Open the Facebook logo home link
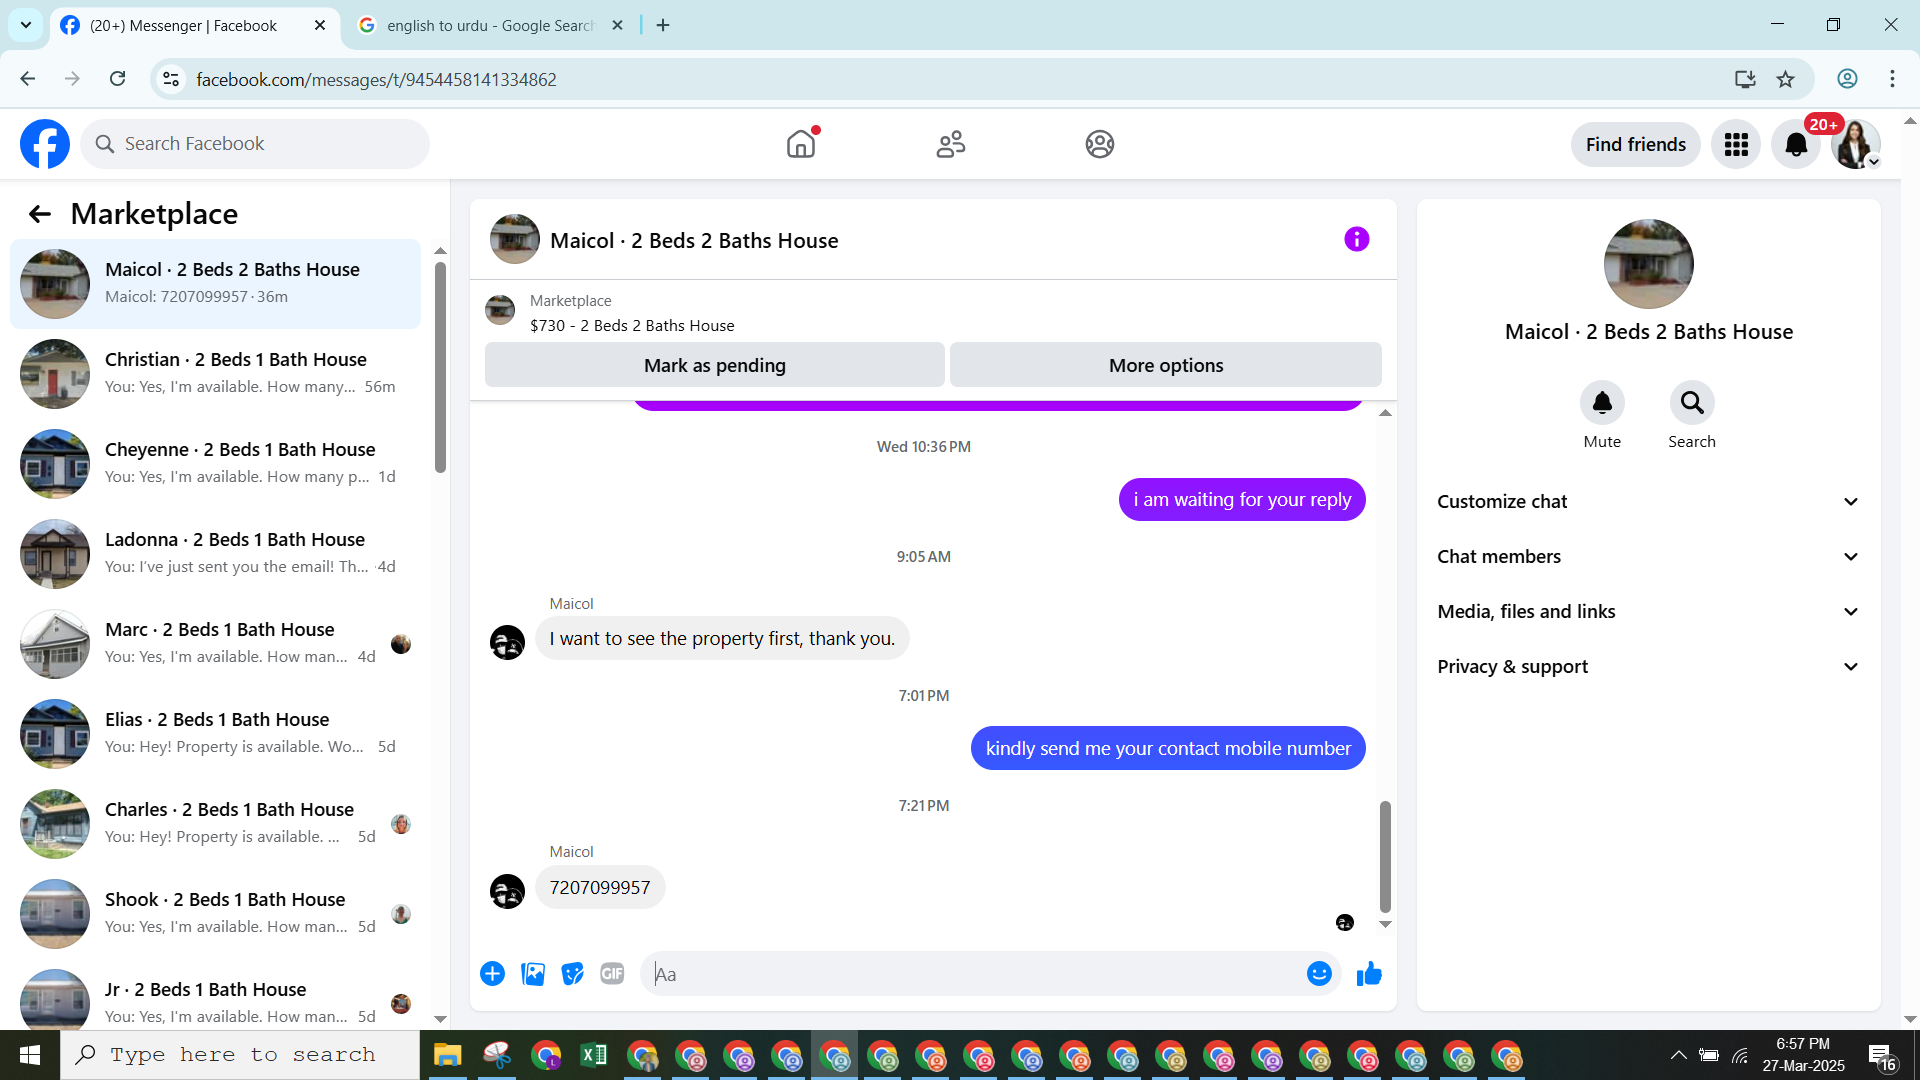The width and height of the screenshot is (1920, 1080). (x=45, y=144)
